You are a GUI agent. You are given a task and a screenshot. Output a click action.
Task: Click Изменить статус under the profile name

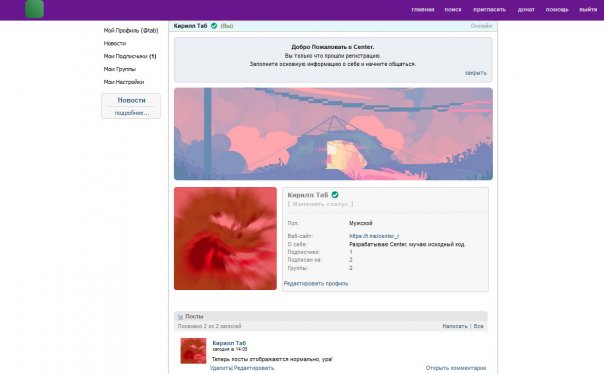point(320,204)
